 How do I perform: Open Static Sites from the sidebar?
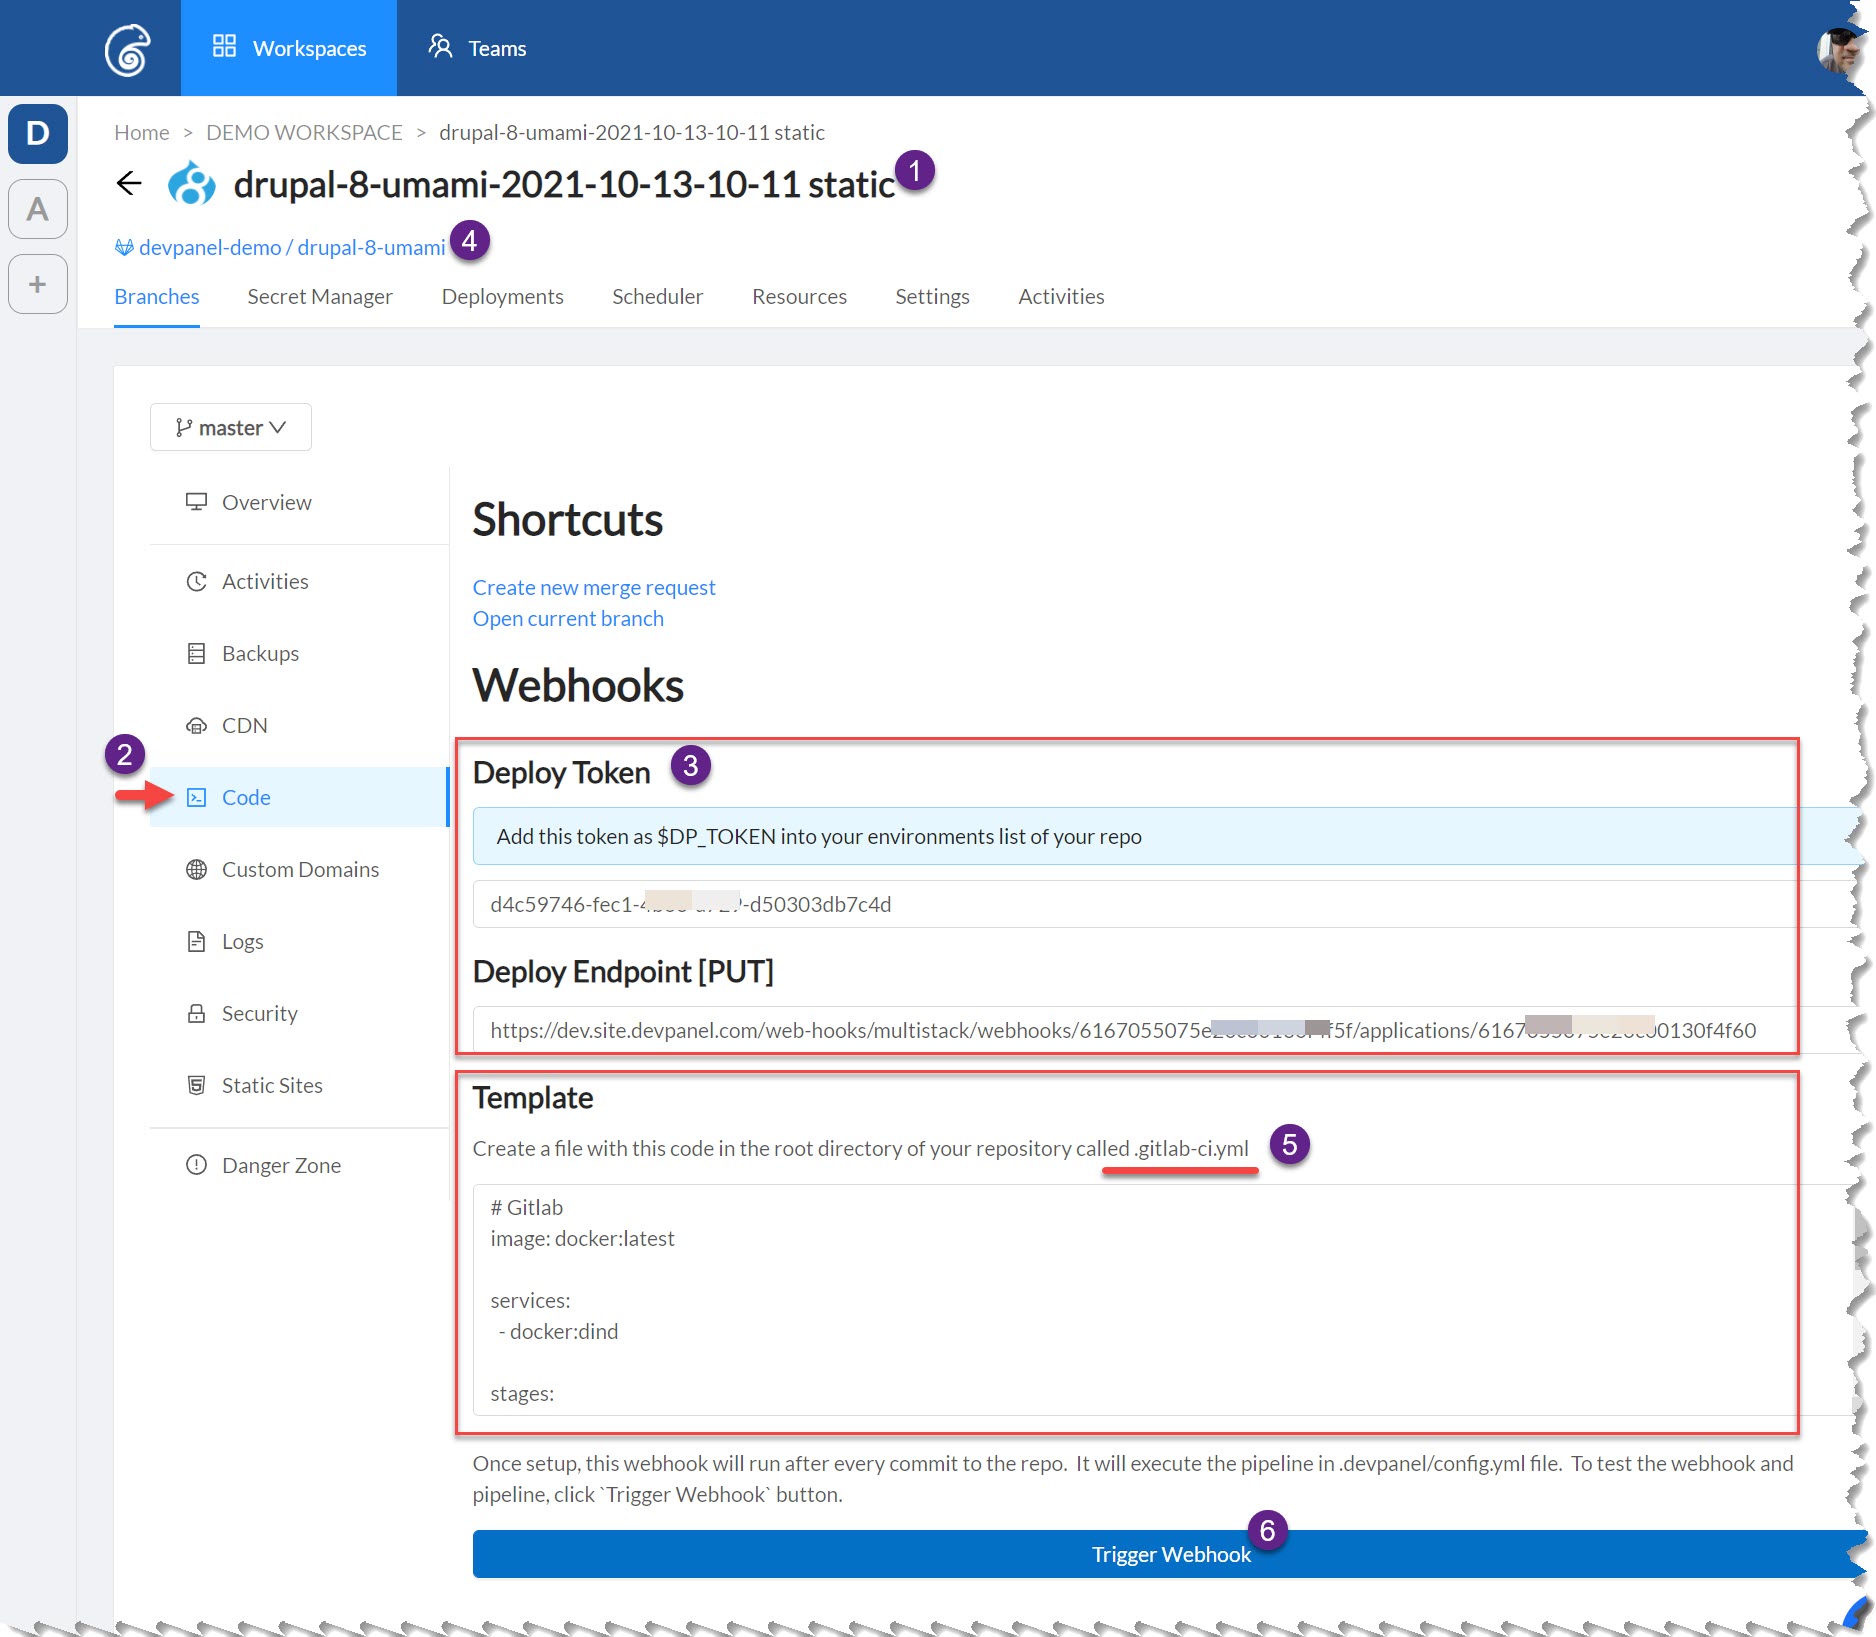[x=271, y=1085]
